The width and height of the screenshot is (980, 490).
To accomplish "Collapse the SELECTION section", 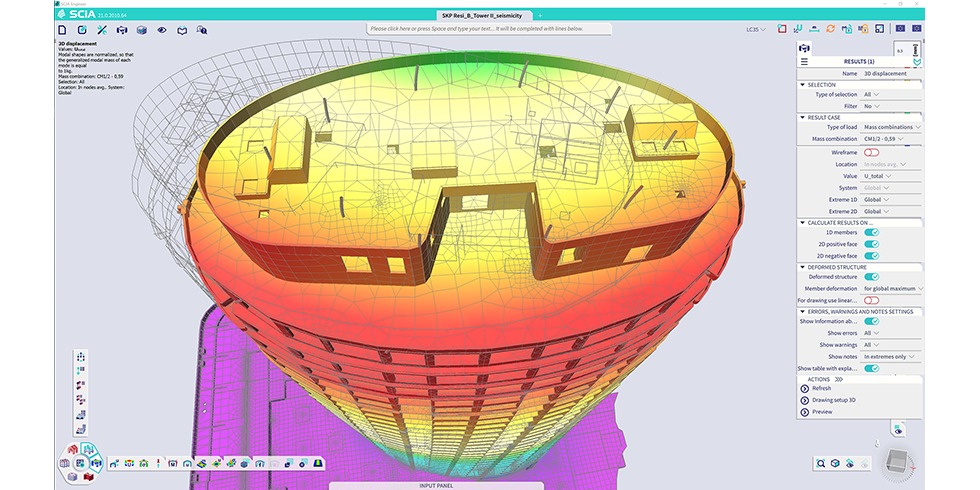I will [802, 85].
